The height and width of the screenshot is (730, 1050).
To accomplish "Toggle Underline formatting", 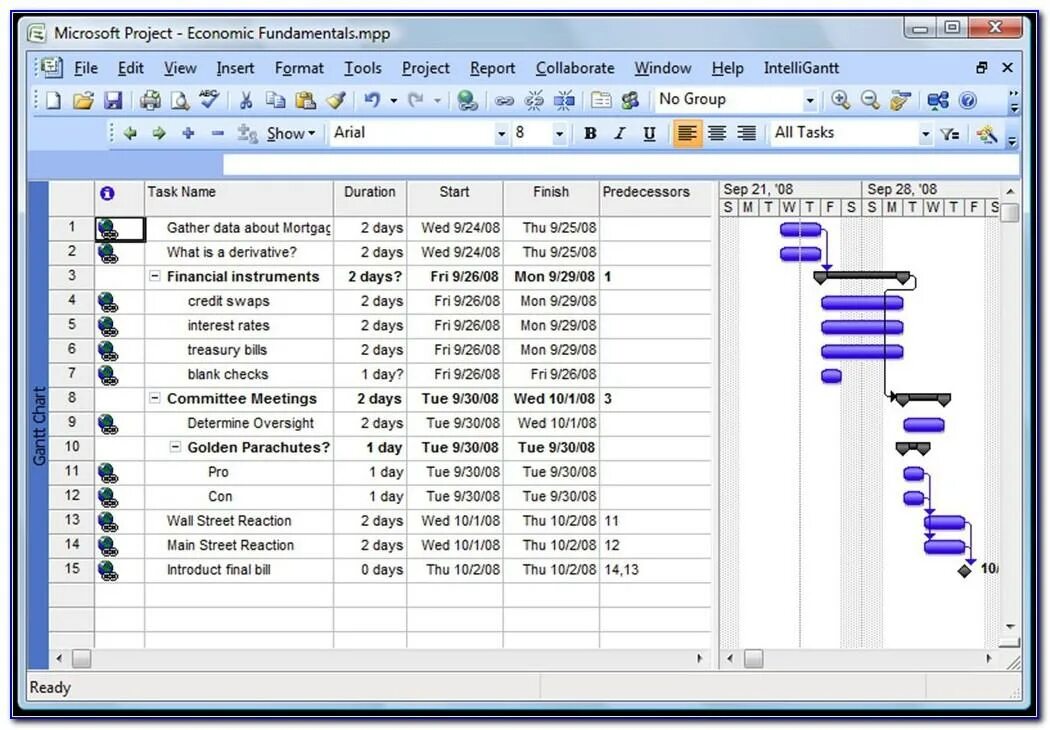I will point(649,133).
